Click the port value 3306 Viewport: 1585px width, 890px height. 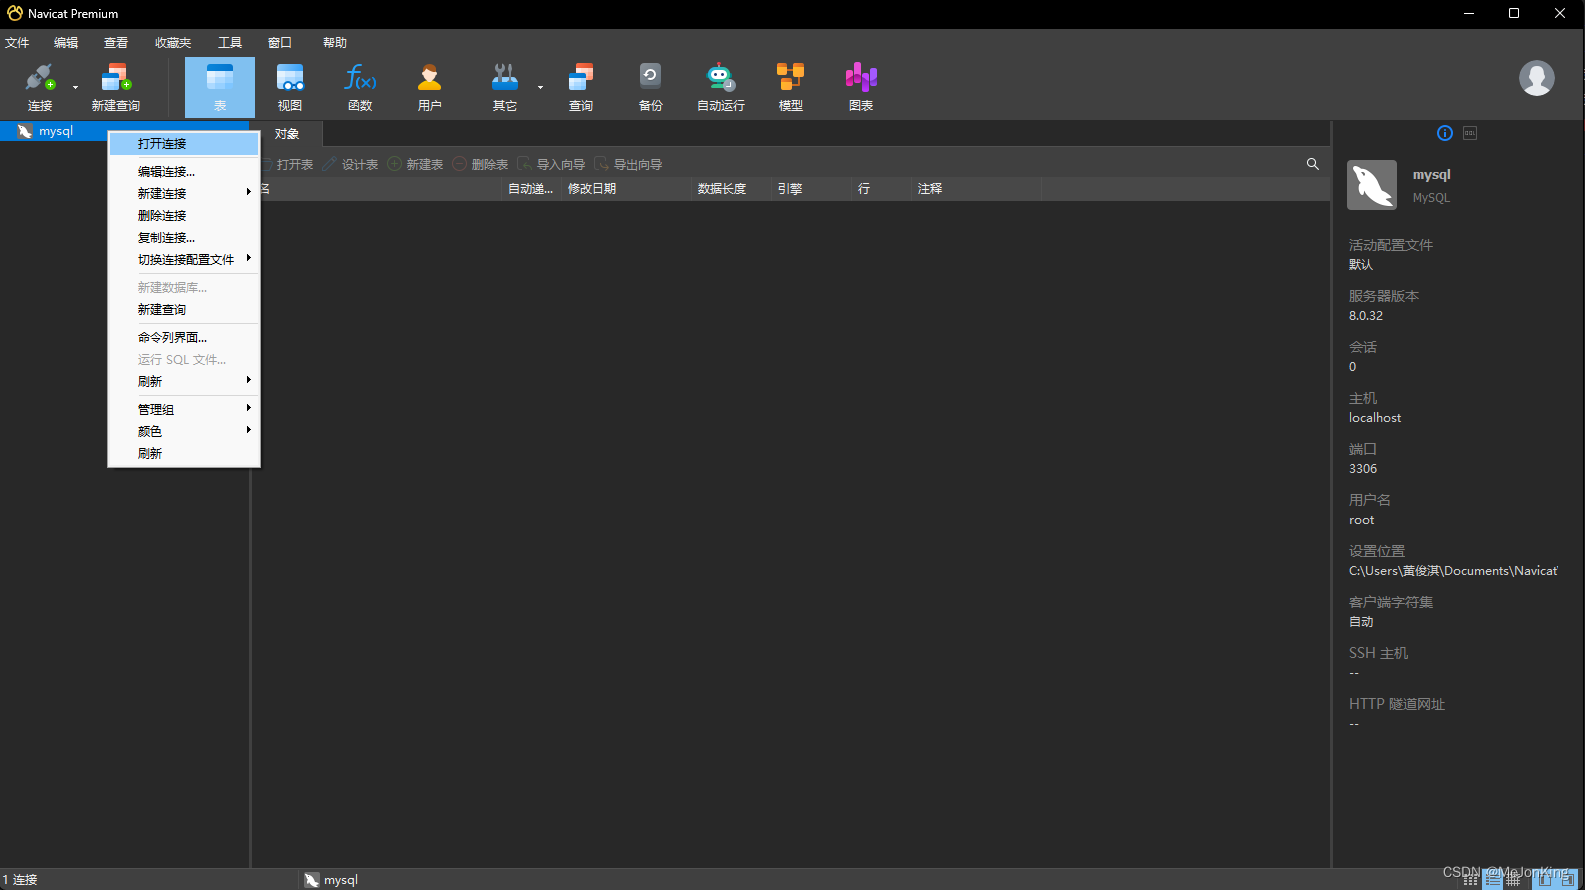point(1363,469)
